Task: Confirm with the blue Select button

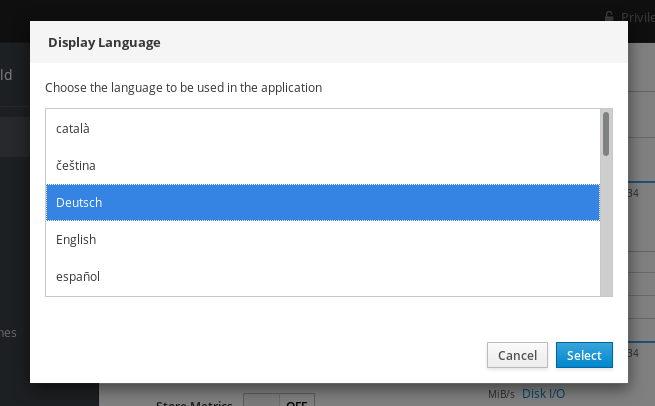Action: coord(584,355)
